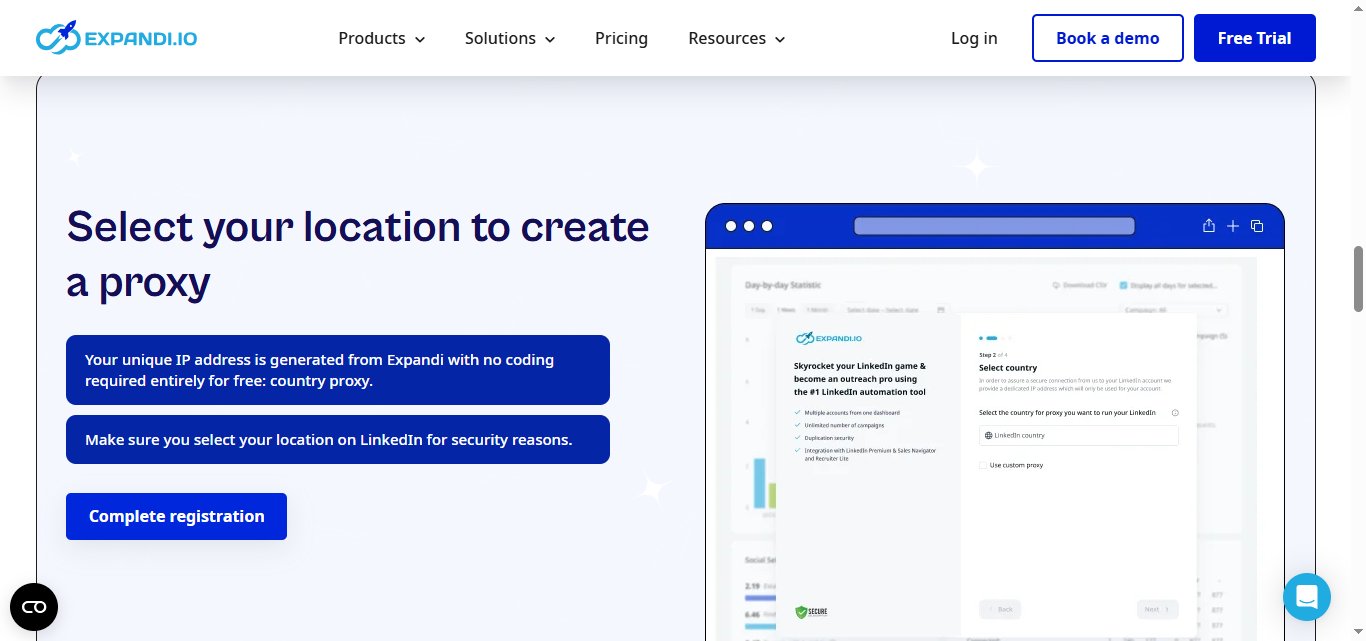The image size is (1366, 641).
Task: Click the duplicate tabs icon in the mockup toolbar
Action: 1257,226
